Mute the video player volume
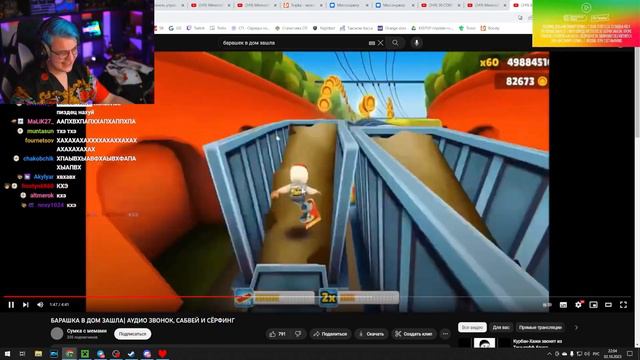 40,304
